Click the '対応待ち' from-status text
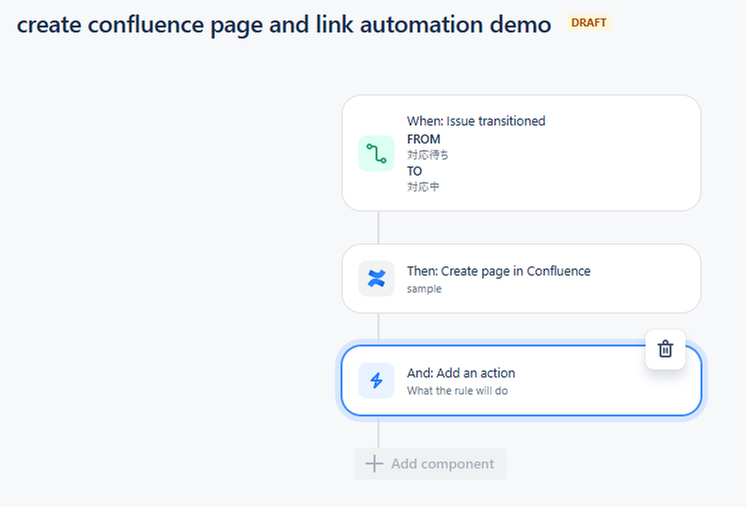 [428, 155]
